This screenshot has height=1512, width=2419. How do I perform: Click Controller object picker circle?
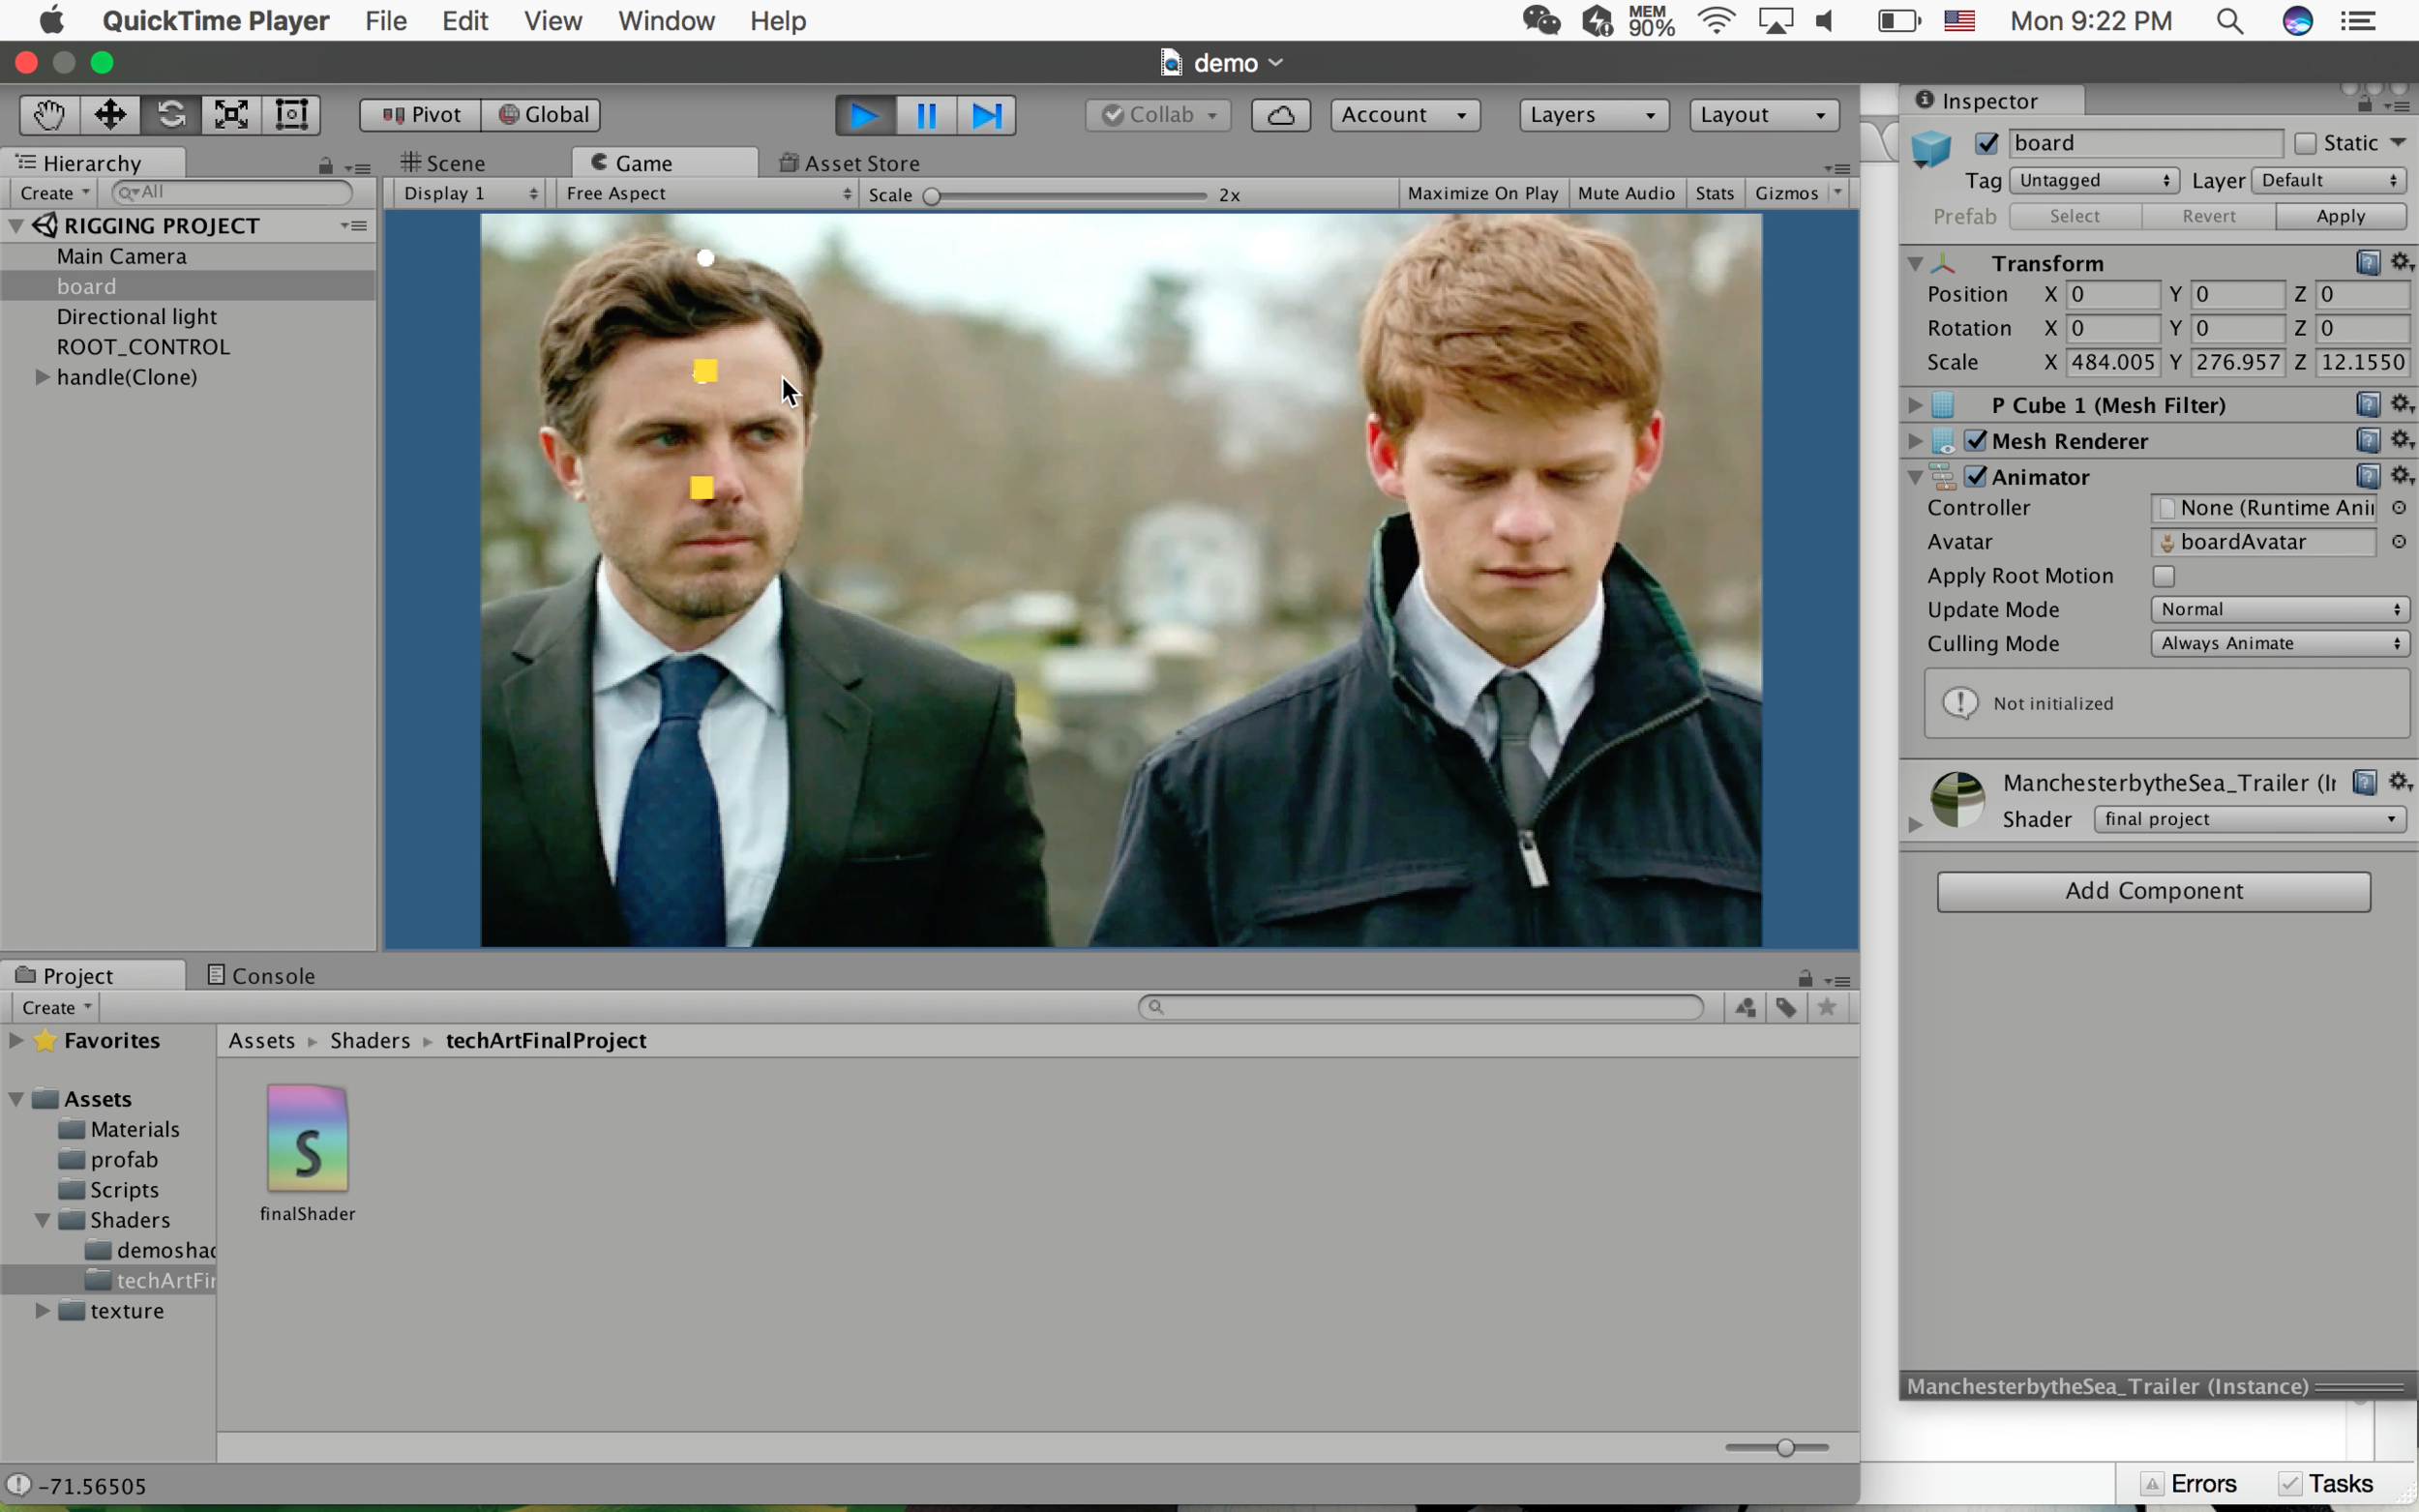click(2398, 508)
